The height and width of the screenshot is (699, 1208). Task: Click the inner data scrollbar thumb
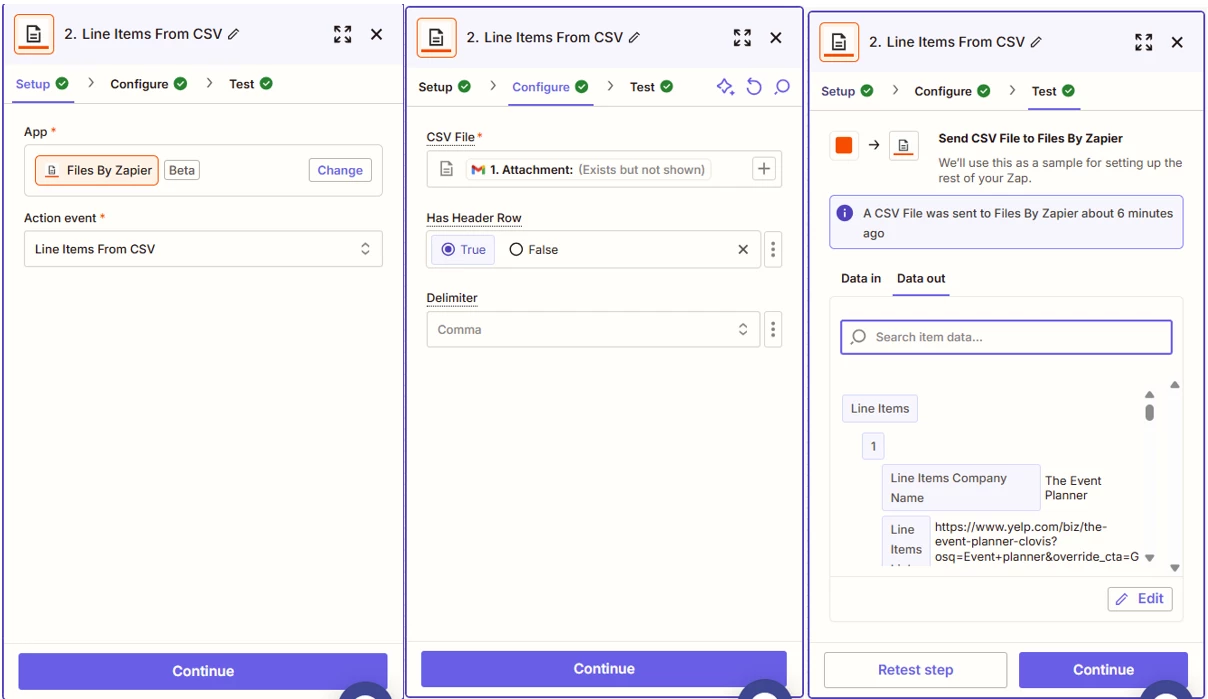point(1149,412)
